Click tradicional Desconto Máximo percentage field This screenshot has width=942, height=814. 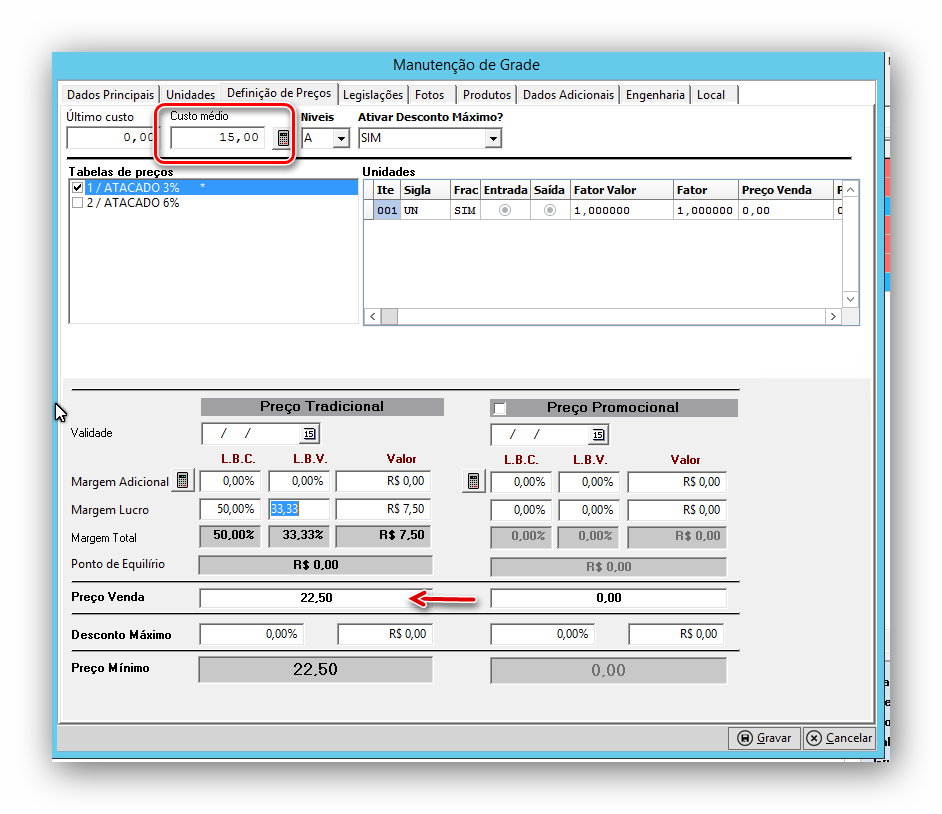coord(252,634)
